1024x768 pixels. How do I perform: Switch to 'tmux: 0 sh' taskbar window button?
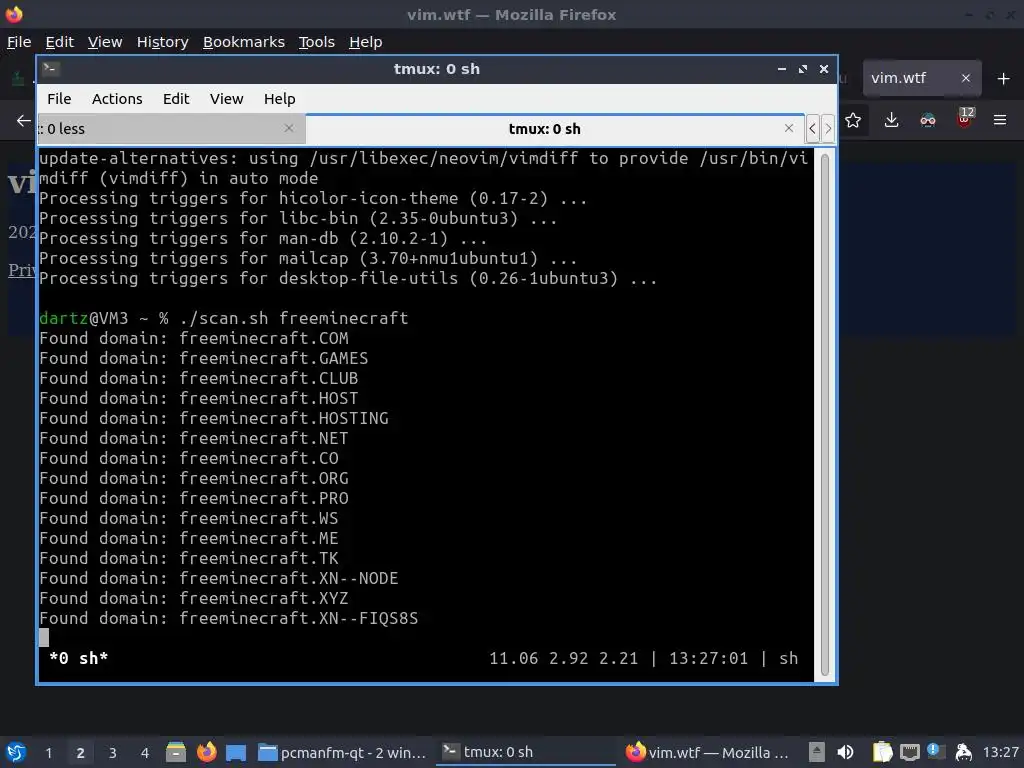coord(526,752)
